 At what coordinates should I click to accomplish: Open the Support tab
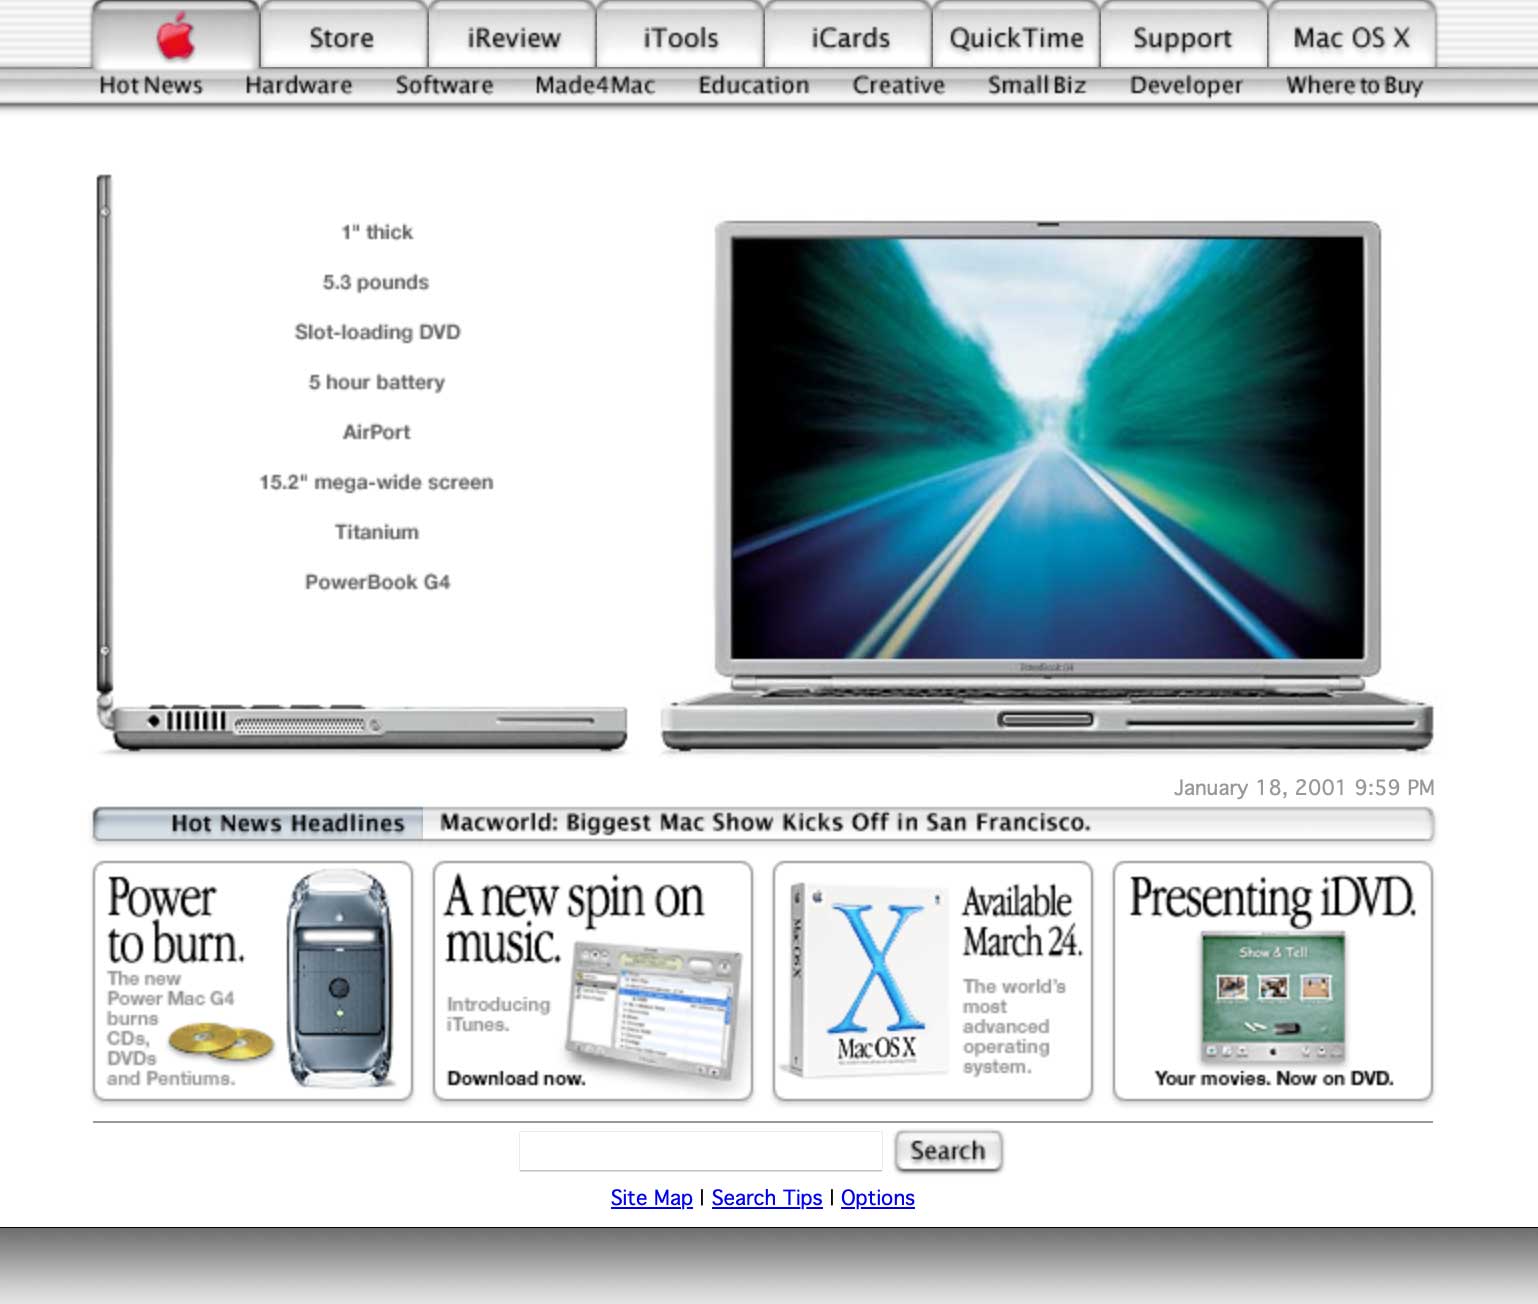pos(1183,37)
